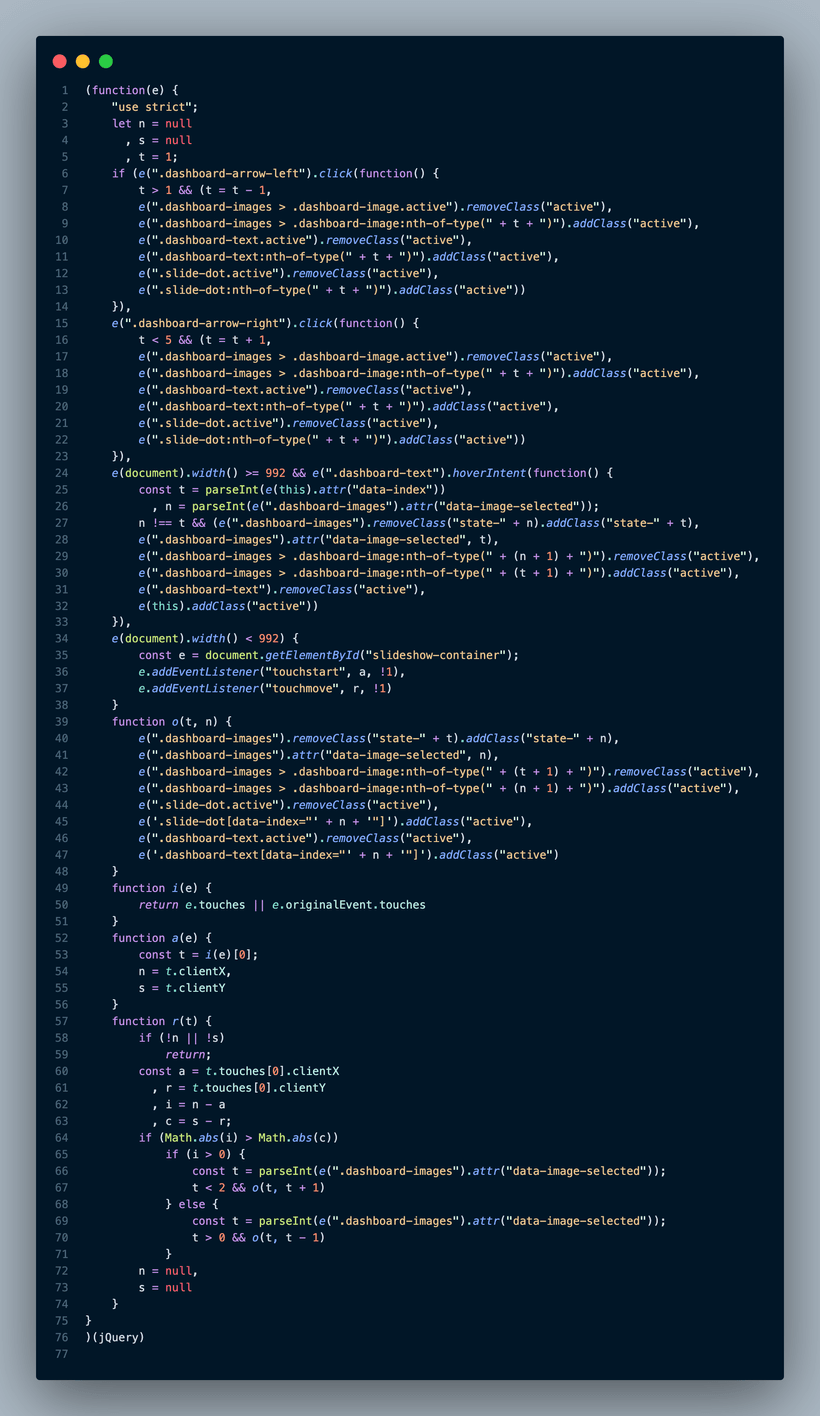Click line number 57 in gutter

pos(63,1021)
